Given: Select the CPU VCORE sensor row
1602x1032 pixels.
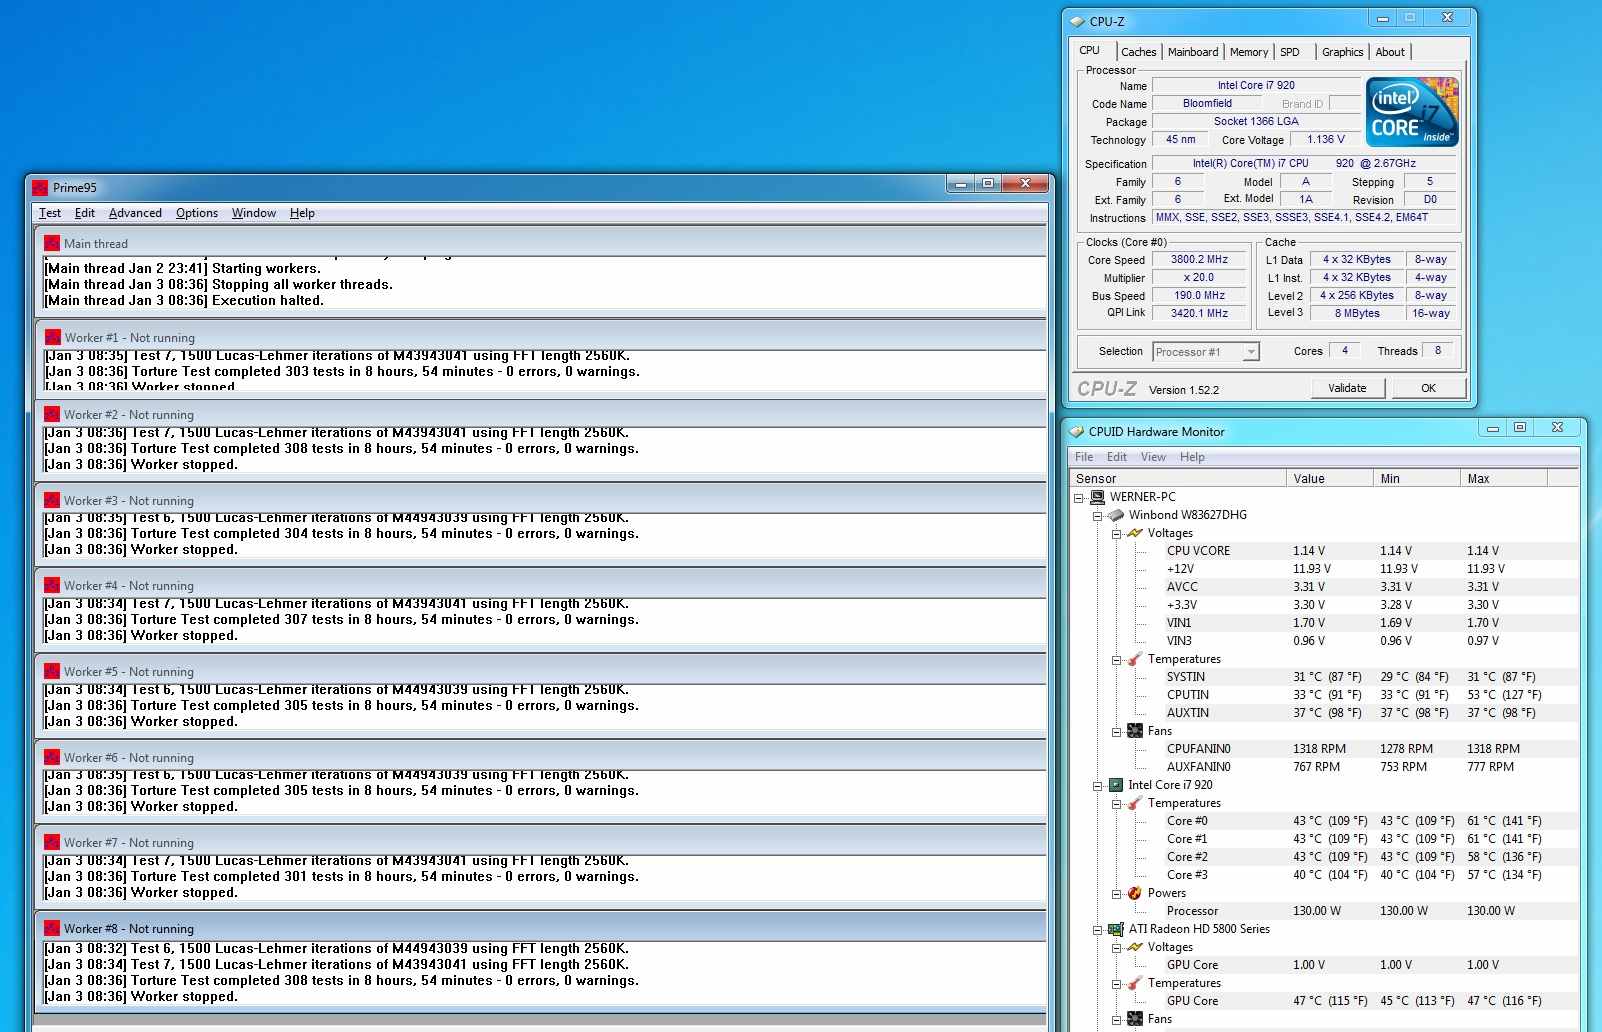Looking at the screenshot, I should click(x=1325, y=551).
